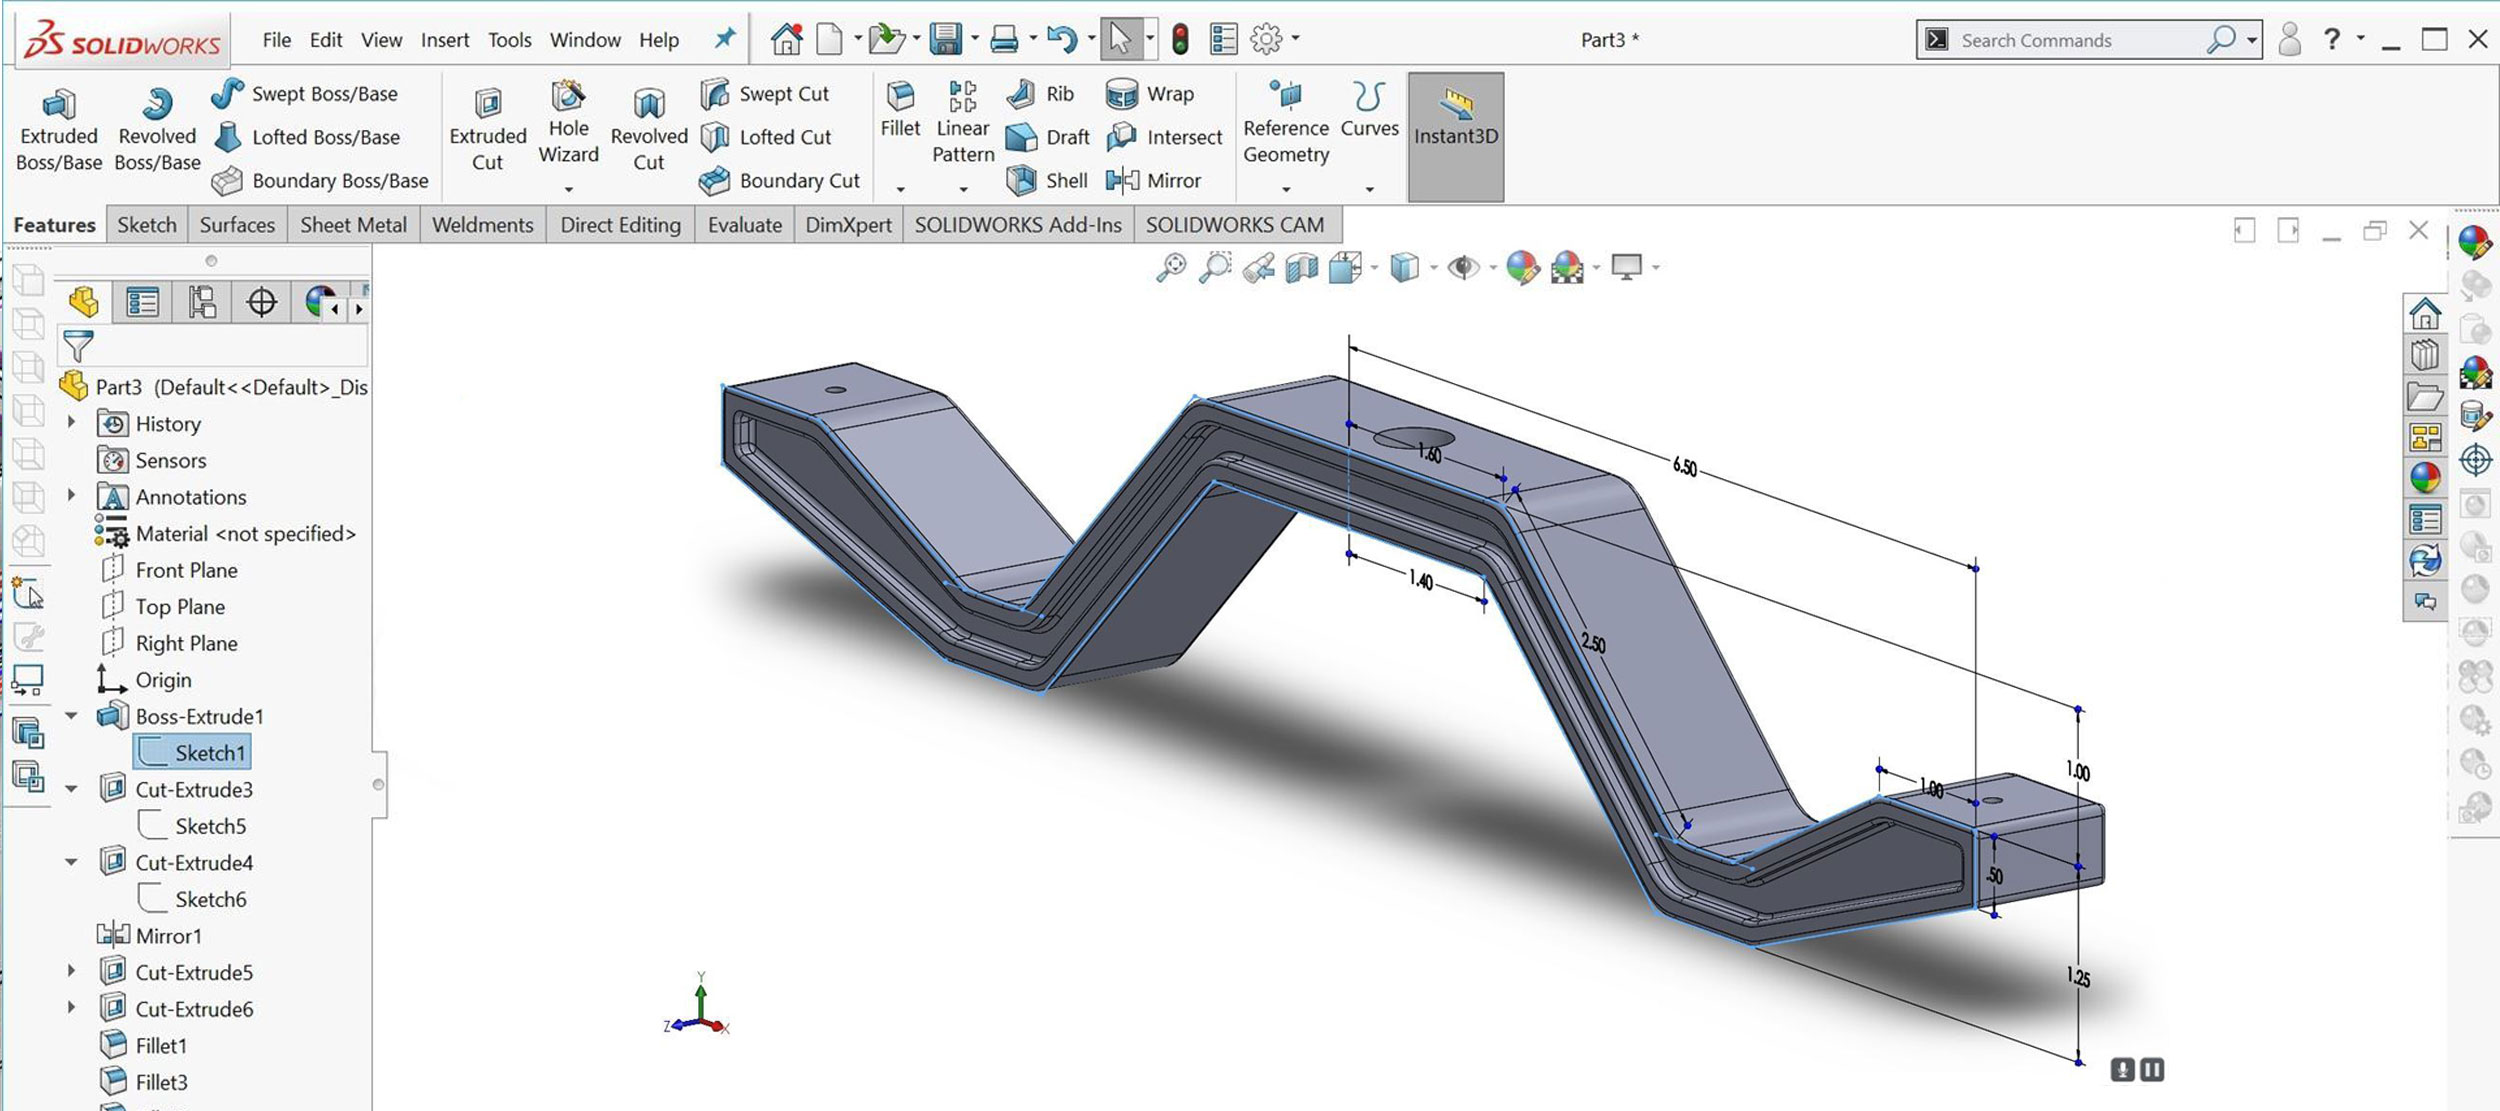The image size is (2500, 1111).
Task: Toggle Hide/Show Items in the heads-up toolbar
Action: tap(1466, 267)
